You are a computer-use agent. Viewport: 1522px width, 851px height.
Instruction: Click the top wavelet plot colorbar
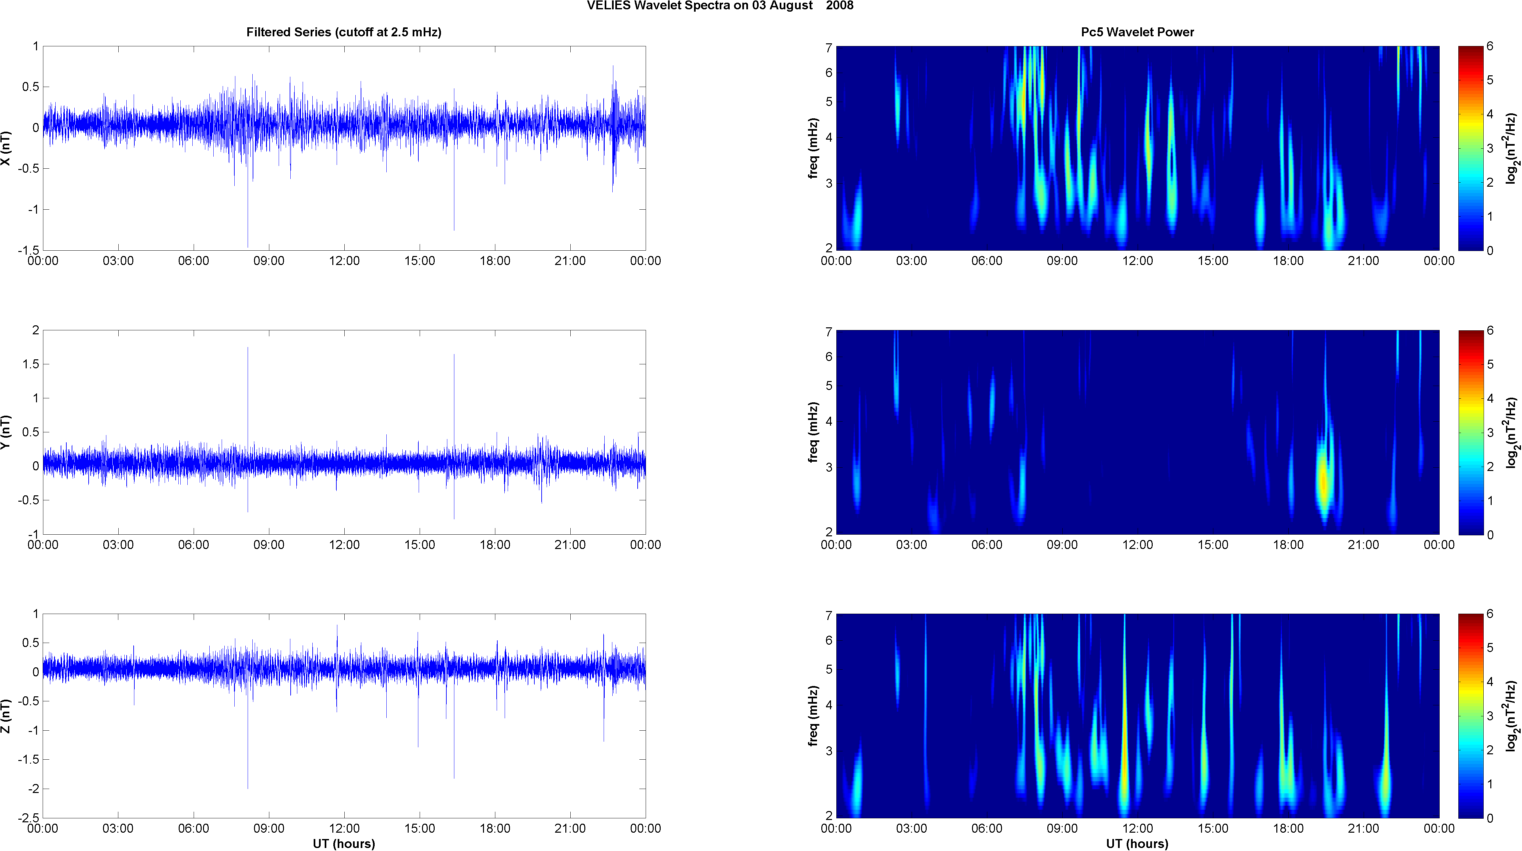pyautogui.click(x=1470, y=148)
